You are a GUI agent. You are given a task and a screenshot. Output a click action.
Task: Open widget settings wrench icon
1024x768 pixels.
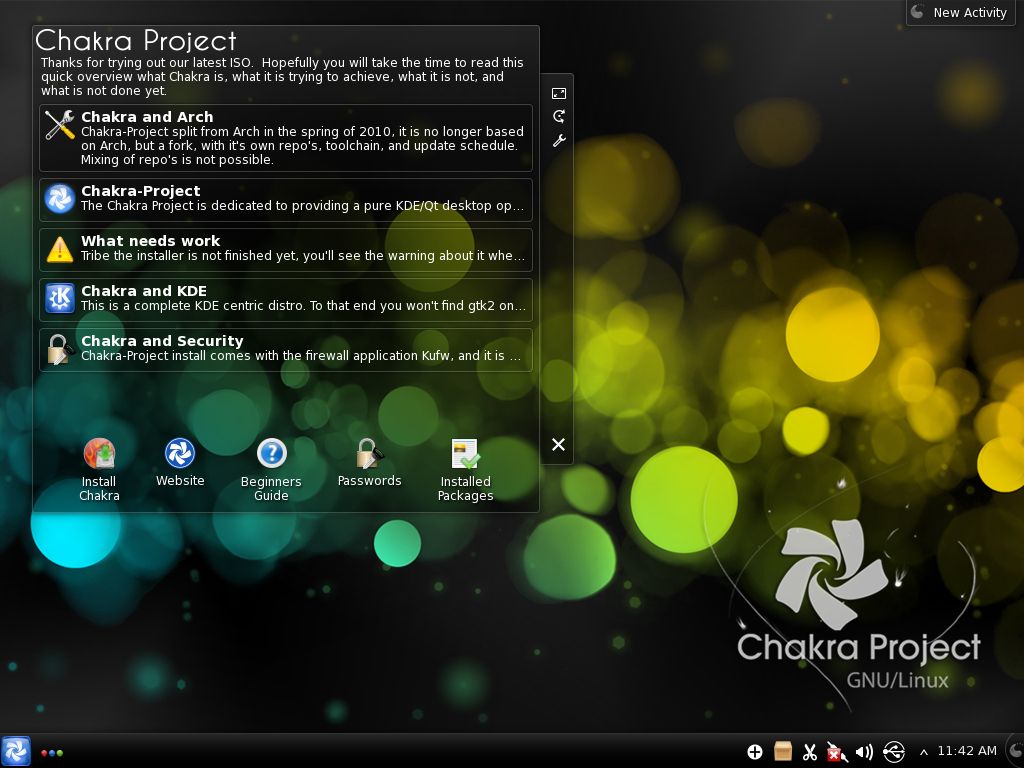pyautogui.click(x=558, y=140)
